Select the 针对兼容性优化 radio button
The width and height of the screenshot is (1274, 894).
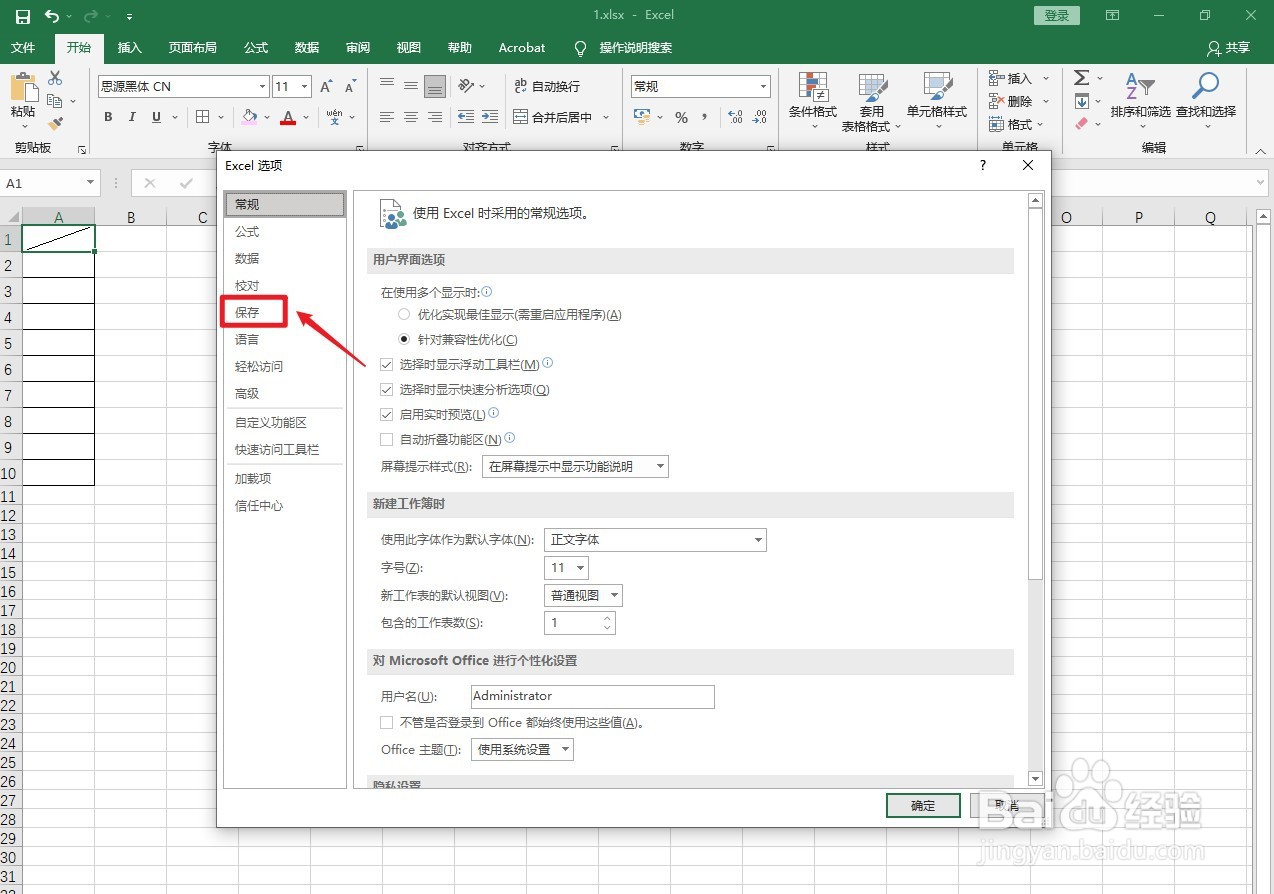403,338
